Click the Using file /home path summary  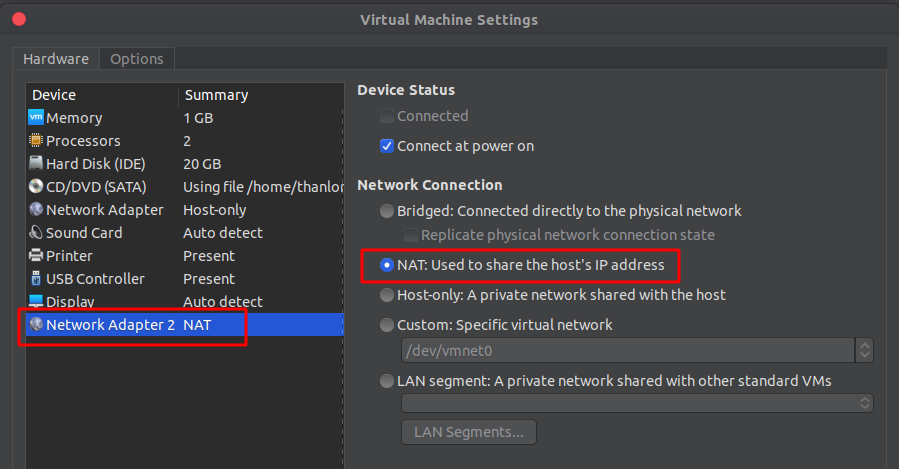coord(263,187)
